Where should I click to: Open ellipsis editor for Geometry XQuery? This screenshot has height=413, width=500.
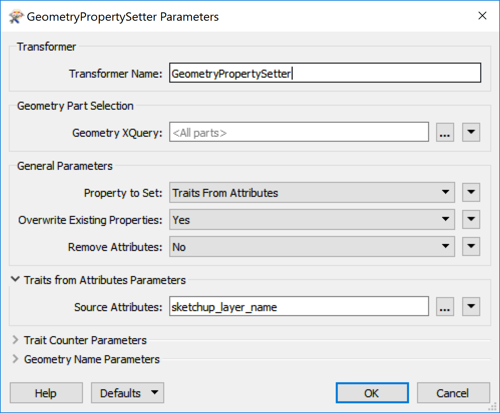point(445,132)
